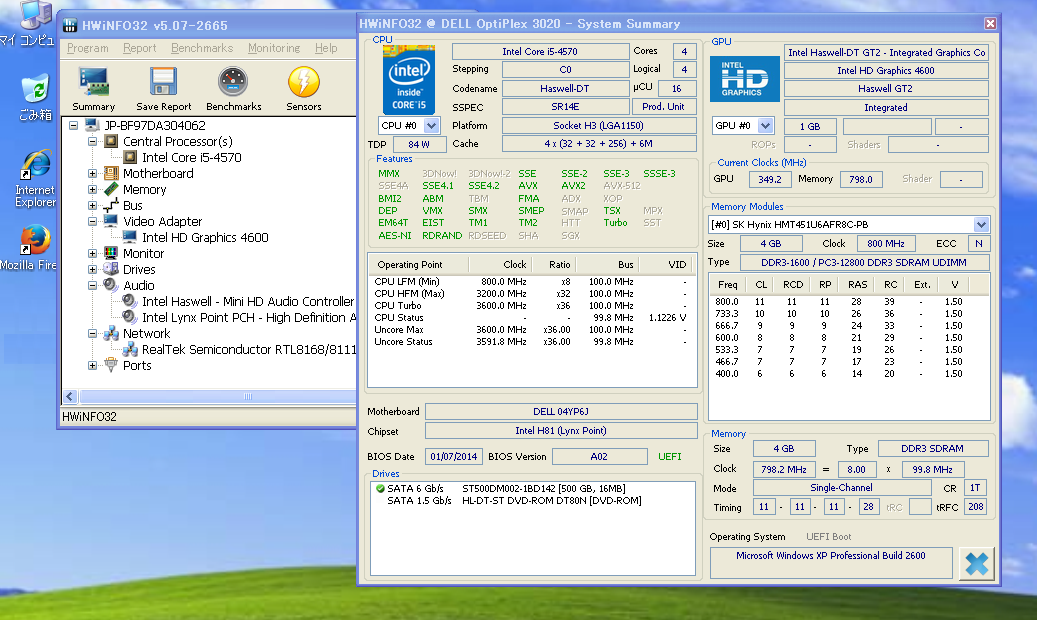The height and width of the screenshot is (620, 1037).
Task: Click the Prod. Unit button
Action: [x=663, y=107]
